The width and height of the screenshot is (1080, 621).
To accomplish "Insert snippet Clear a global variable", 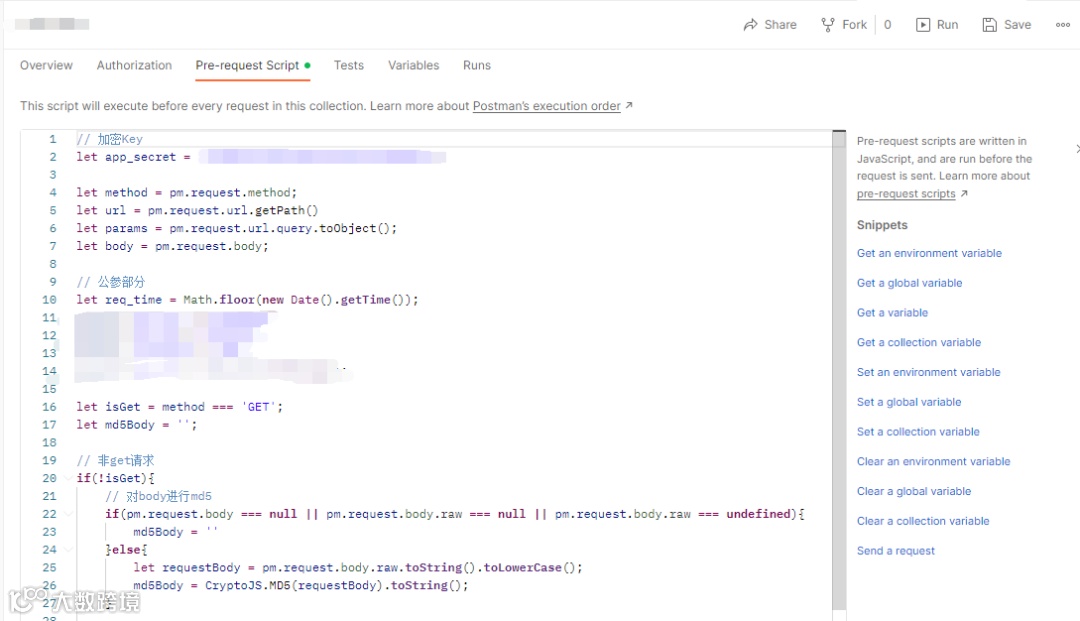I will pyautogui.click(x=914, y=491).
